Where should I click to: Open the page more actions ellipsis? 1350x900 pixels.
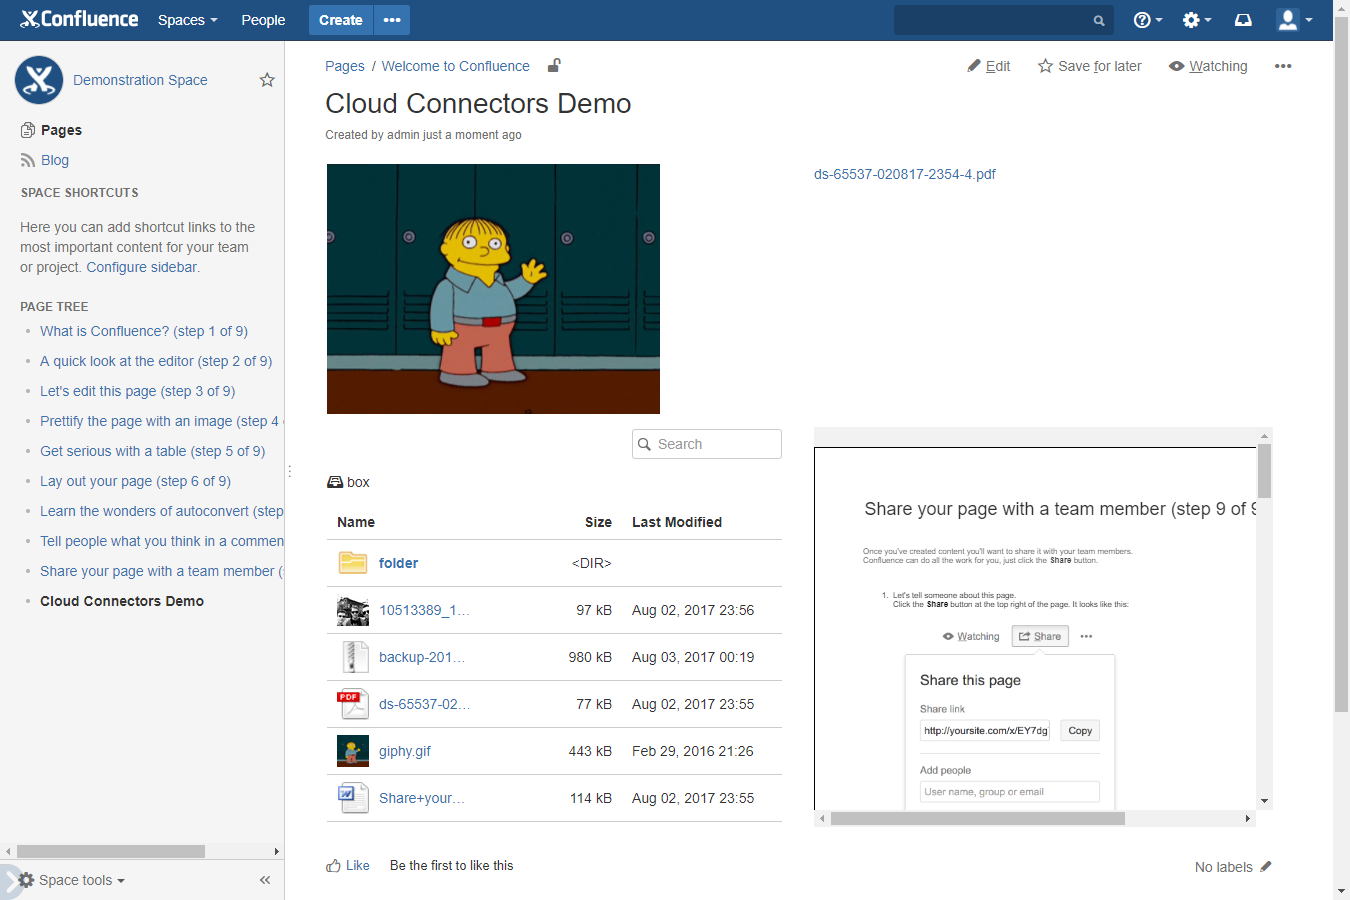pos(1283,66)
